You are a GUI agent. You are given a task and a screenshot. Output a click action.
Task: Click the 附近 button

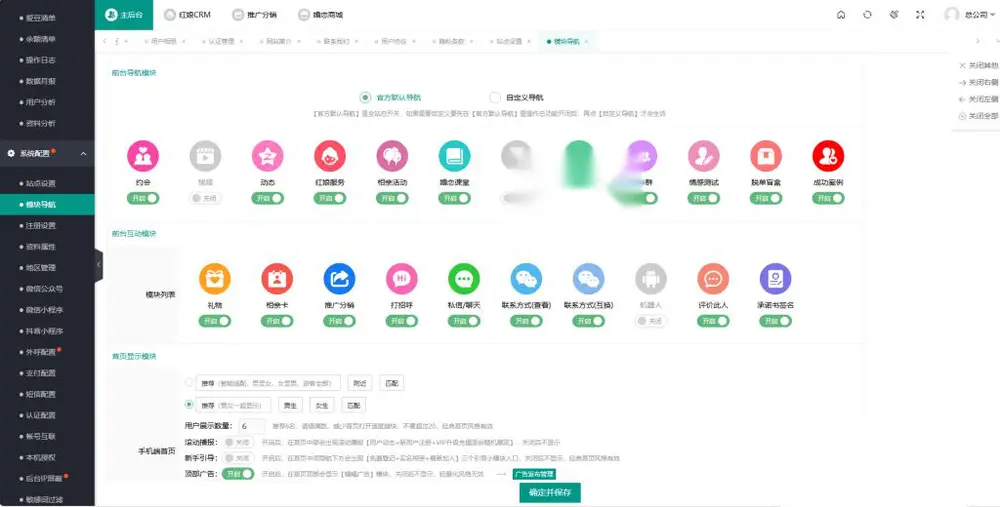pyautogui.click(x=360, y=383)
